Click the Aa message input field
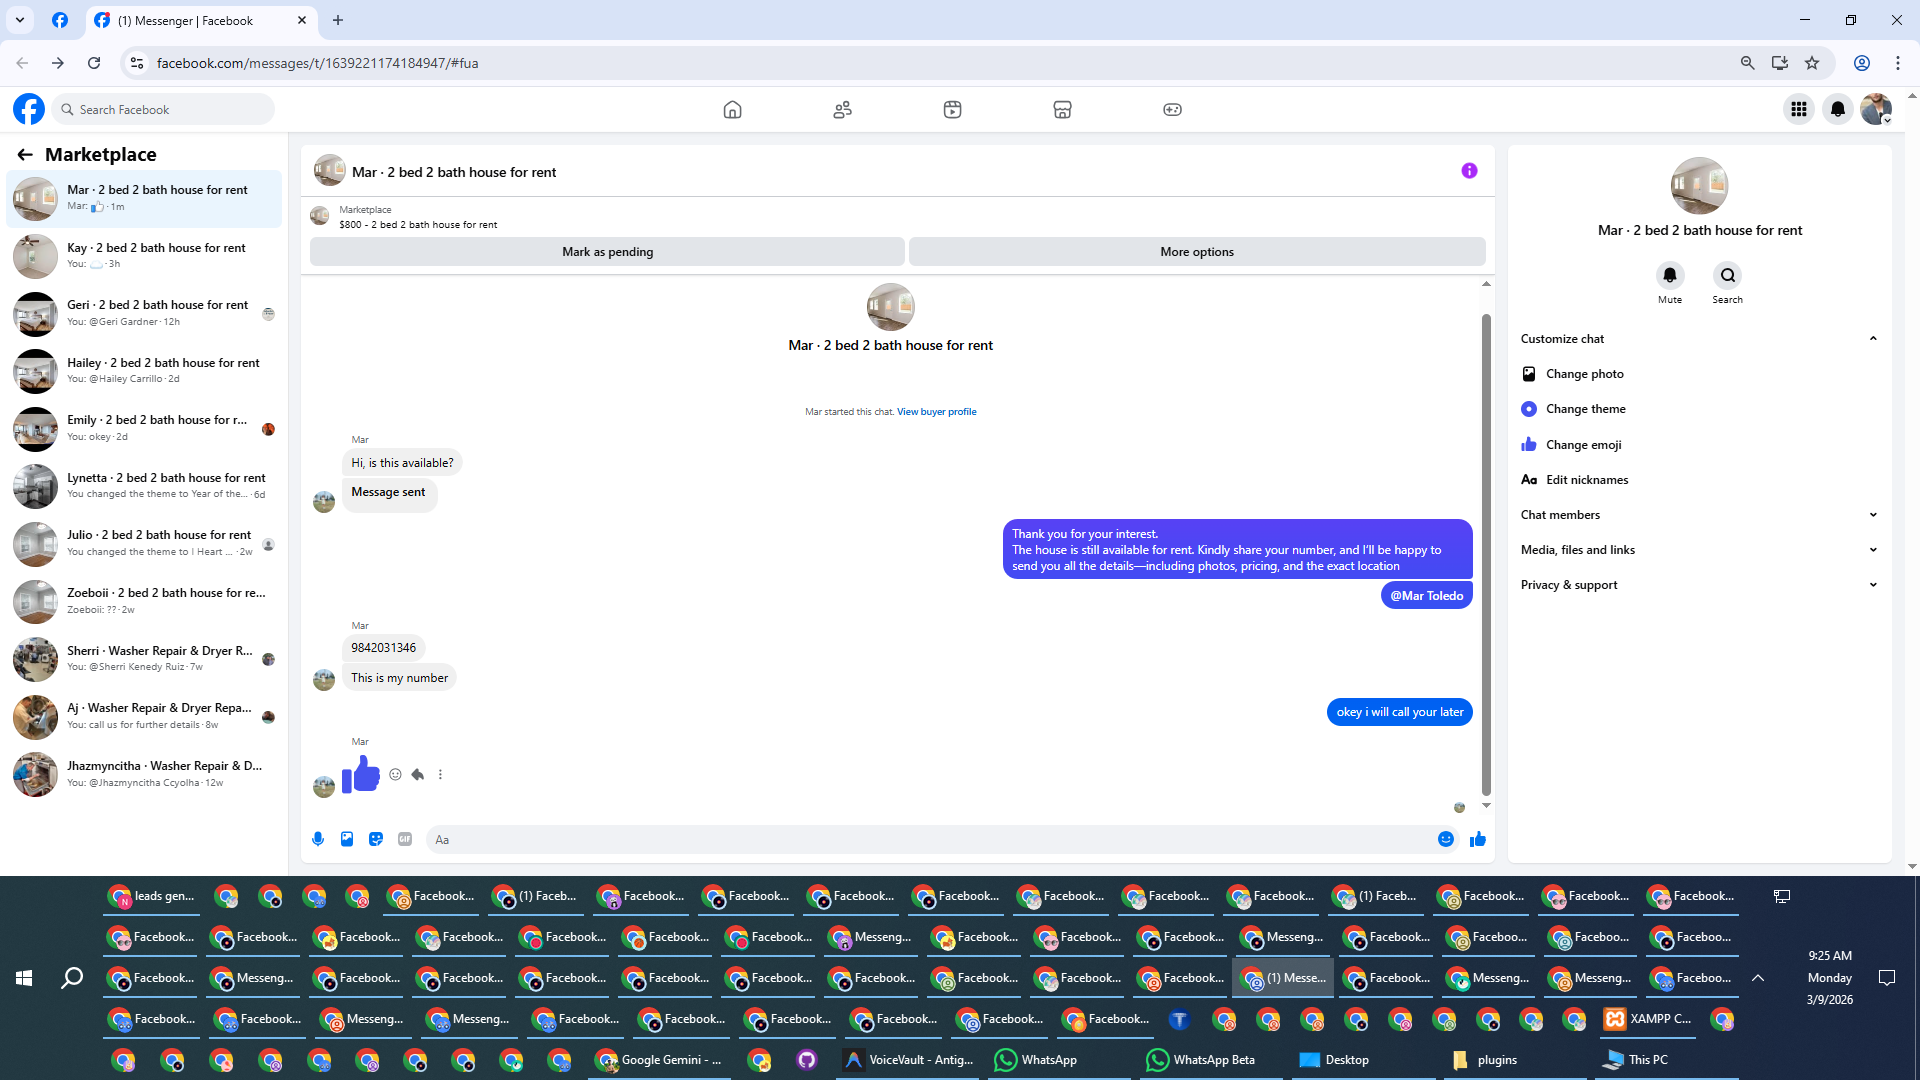Image resolution: width=1920 pixels, height=1080 pixels. pyautogui.click(x=930, y=839)
